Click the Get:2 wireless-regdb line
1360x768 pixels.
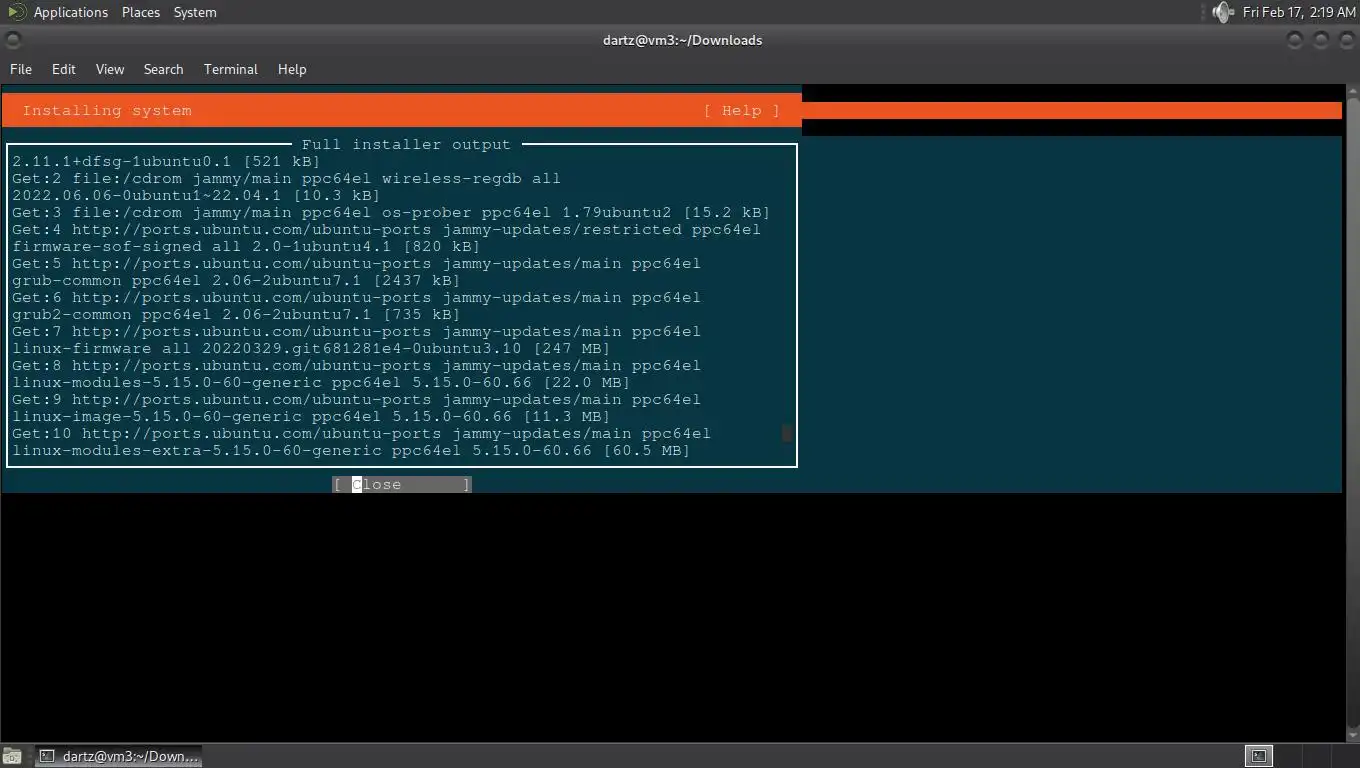pos(286,178)
